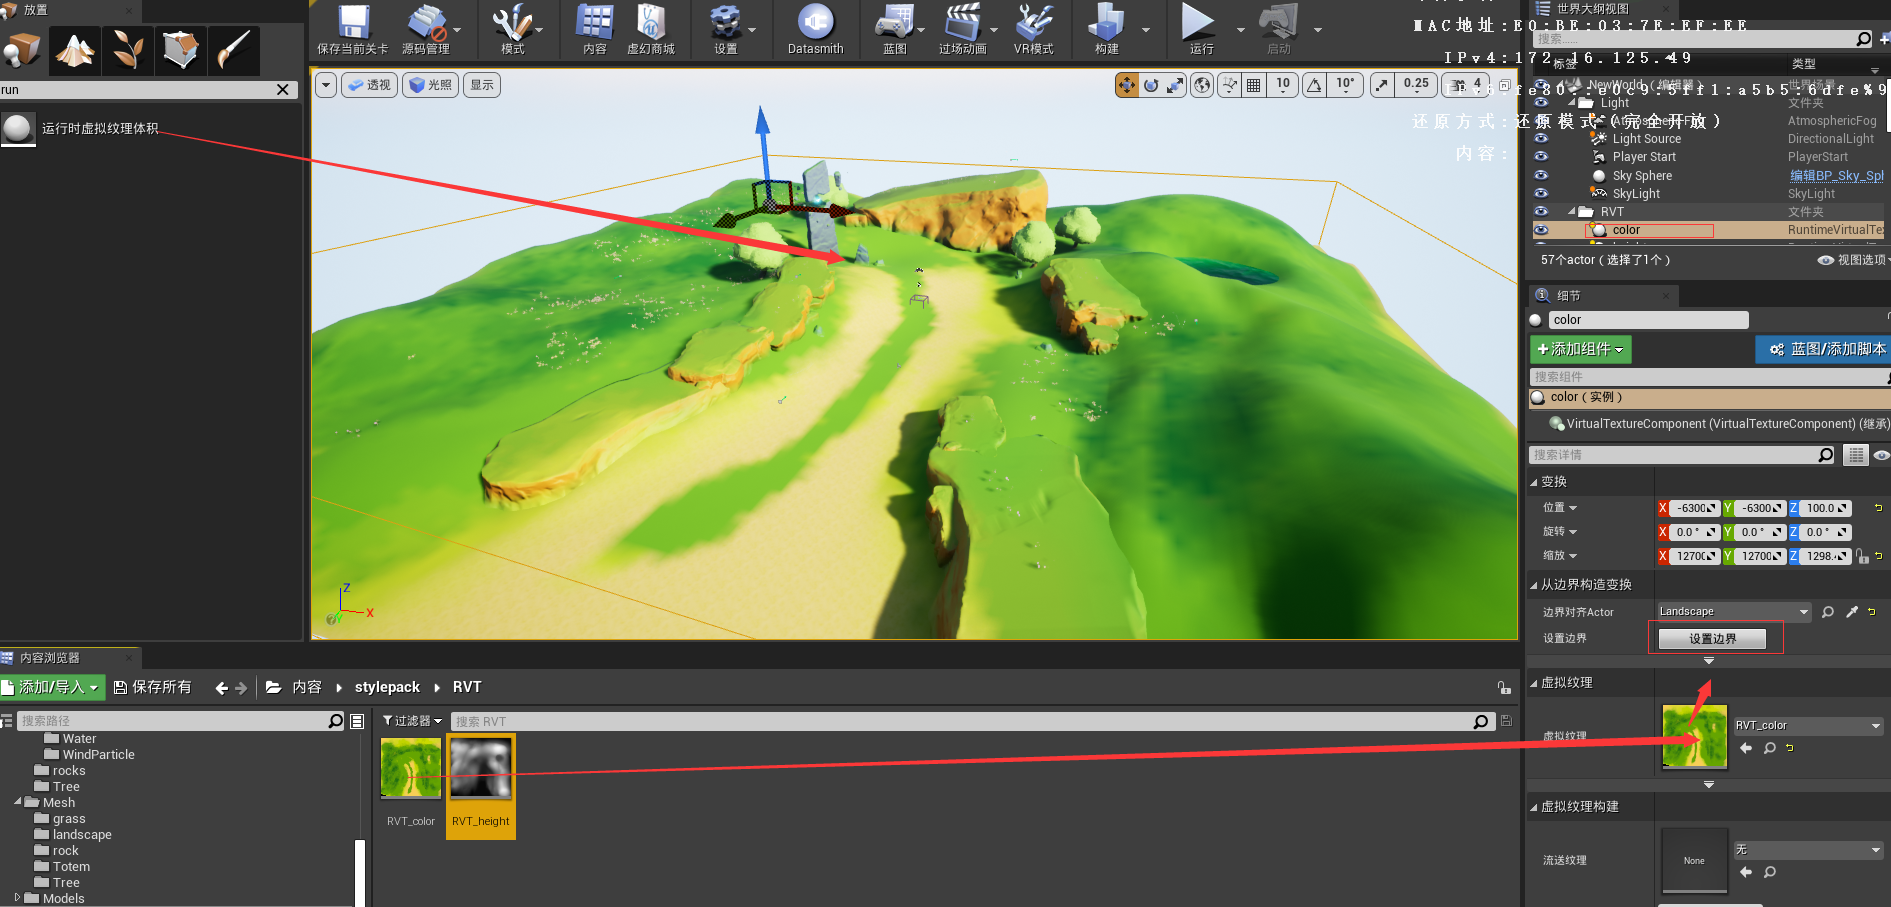Click 保存所有 save all button
1891x907 pixels.
152,687
